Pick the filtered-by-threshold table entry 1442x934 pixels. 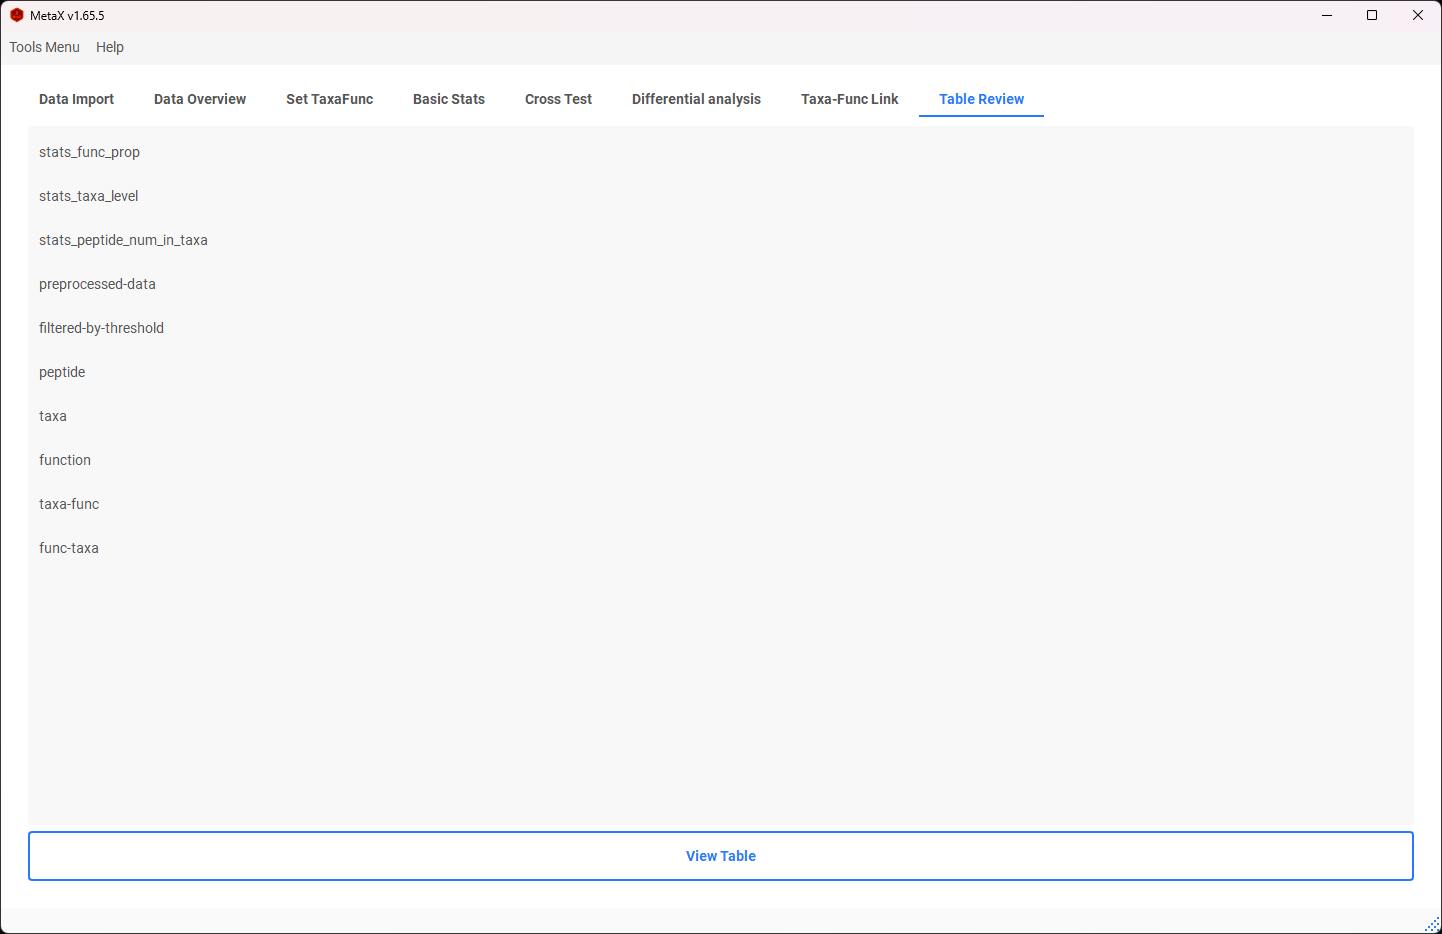coord(720,328)
